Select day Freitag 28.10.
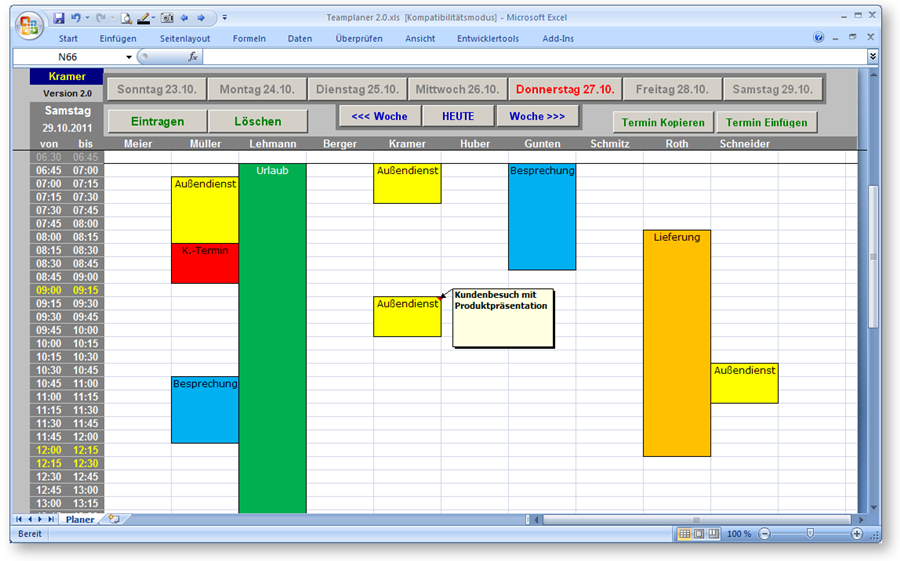The image size is (900, 561). point(672,90)
